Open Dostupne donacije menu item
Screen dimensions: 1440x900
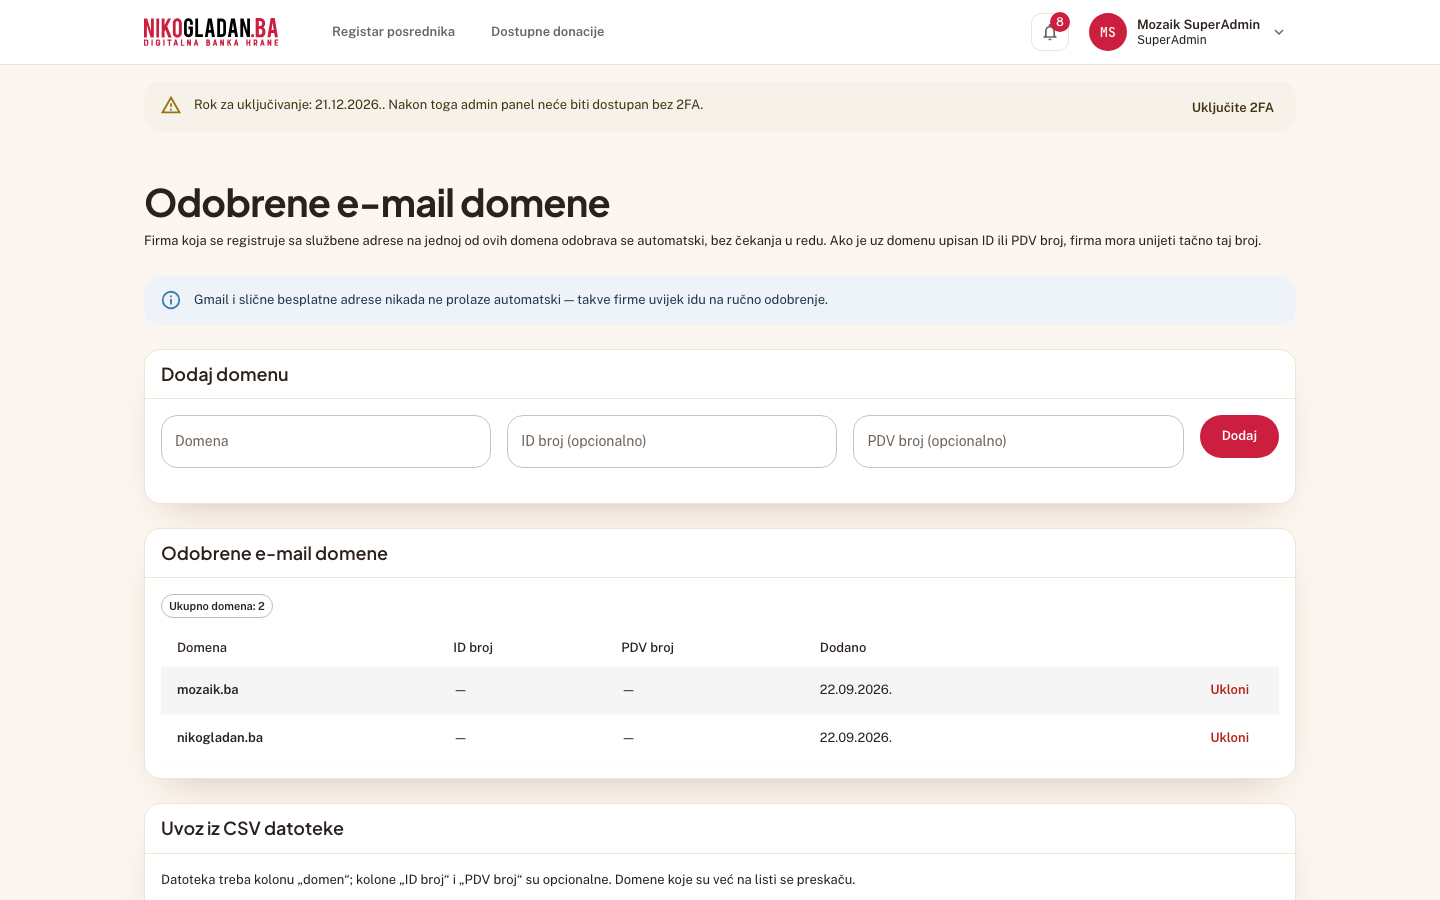[x=547, y=32]
